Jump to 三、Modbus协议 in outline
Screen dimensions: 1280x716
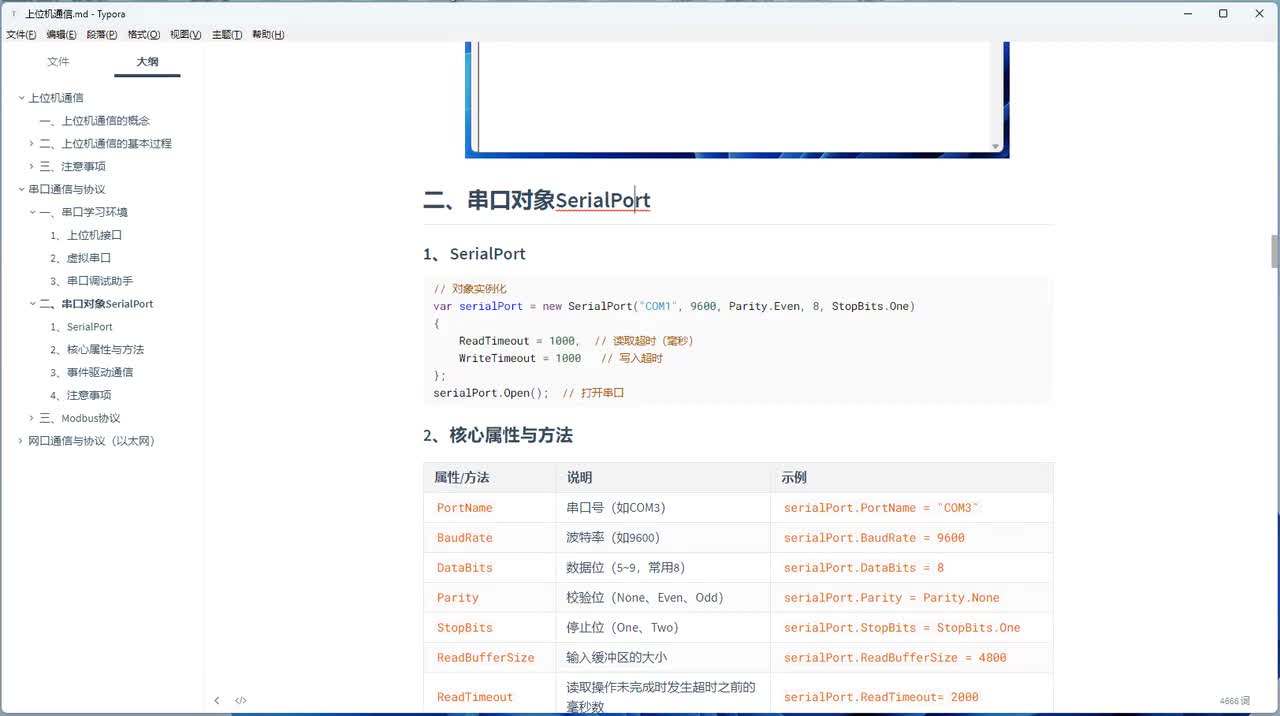point(80,418)
